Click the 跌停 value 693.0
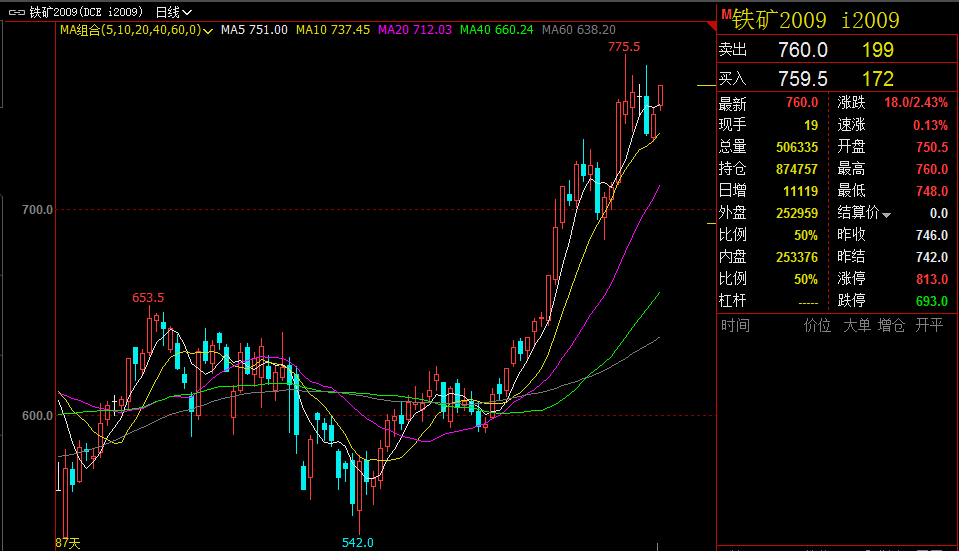The width and height of the screenshot is (959, 551). (x=931, y=301)
